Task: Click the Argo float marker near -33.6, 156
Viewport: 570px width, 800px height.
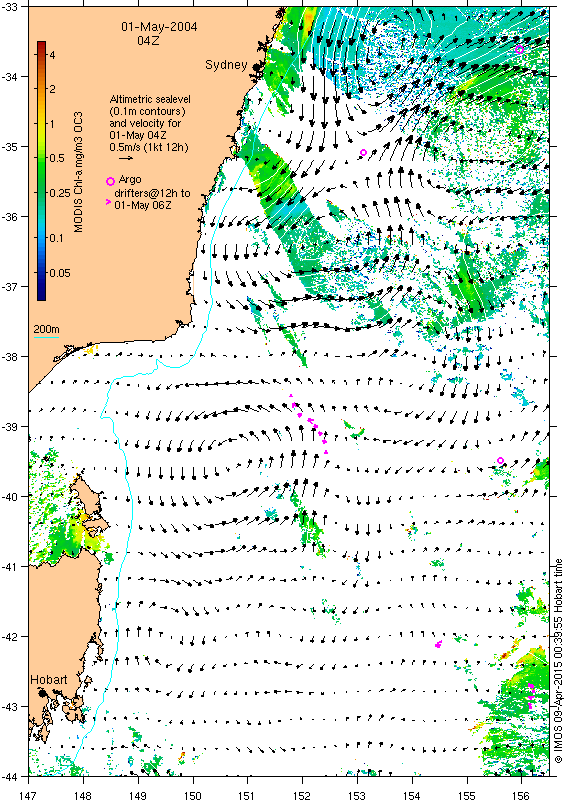Action: pyautogui.click(x=519, y=49)
